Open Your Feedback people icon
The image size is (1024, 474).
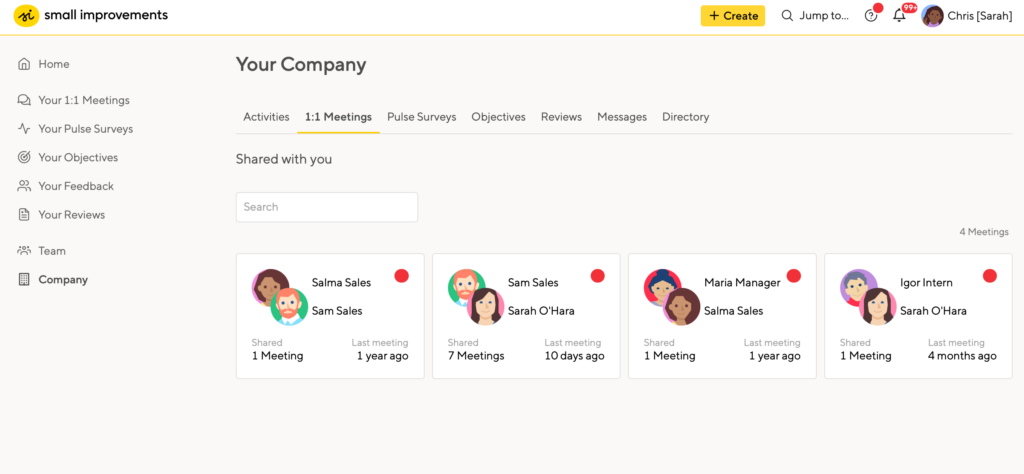(24, 186)
